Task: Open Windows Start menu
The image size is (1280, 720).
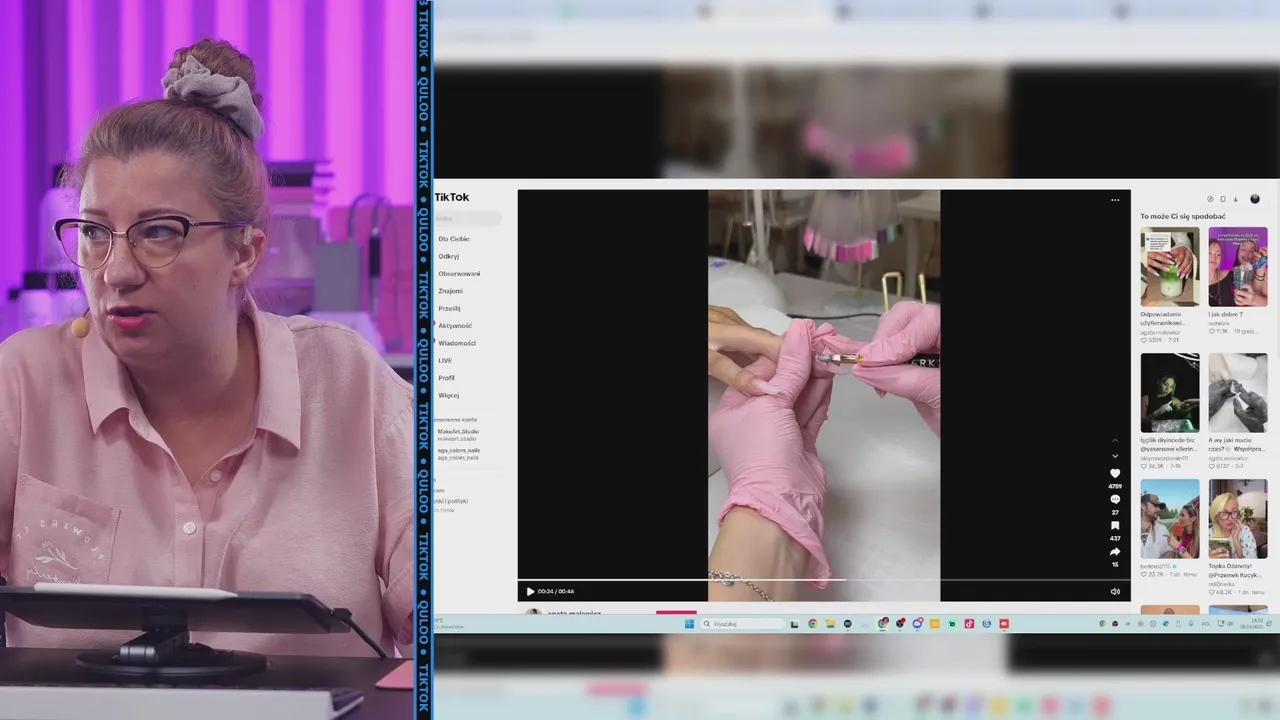Action: point(689,624)
